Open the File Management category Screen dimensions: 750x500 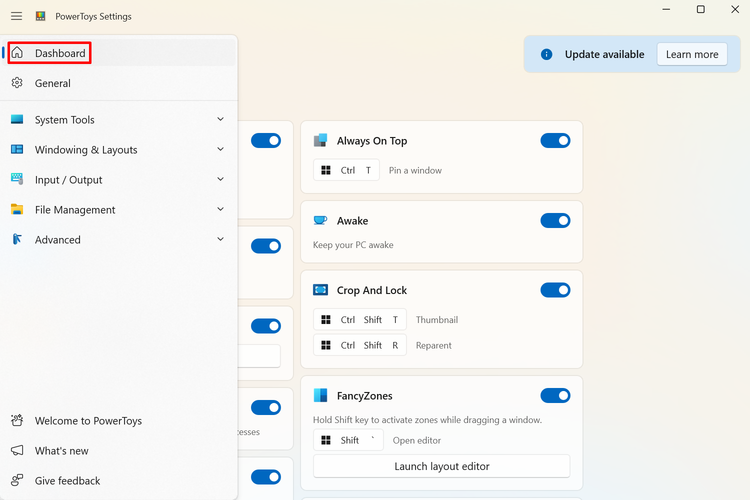119,209
